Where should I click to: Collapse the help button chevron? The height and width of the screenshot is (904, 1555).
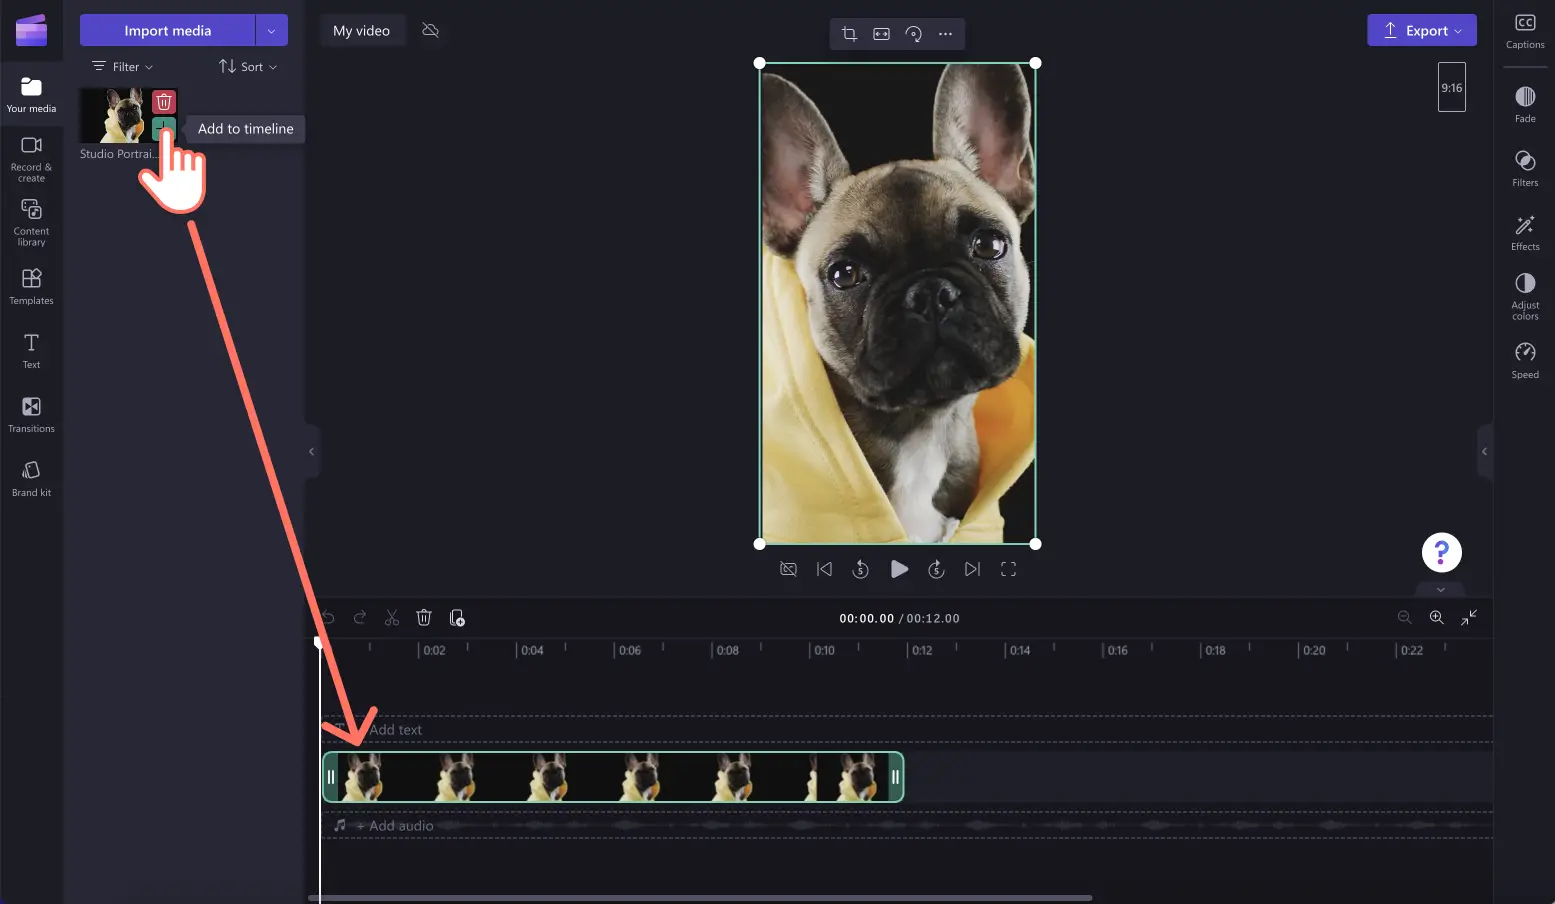coord(1441,589)
